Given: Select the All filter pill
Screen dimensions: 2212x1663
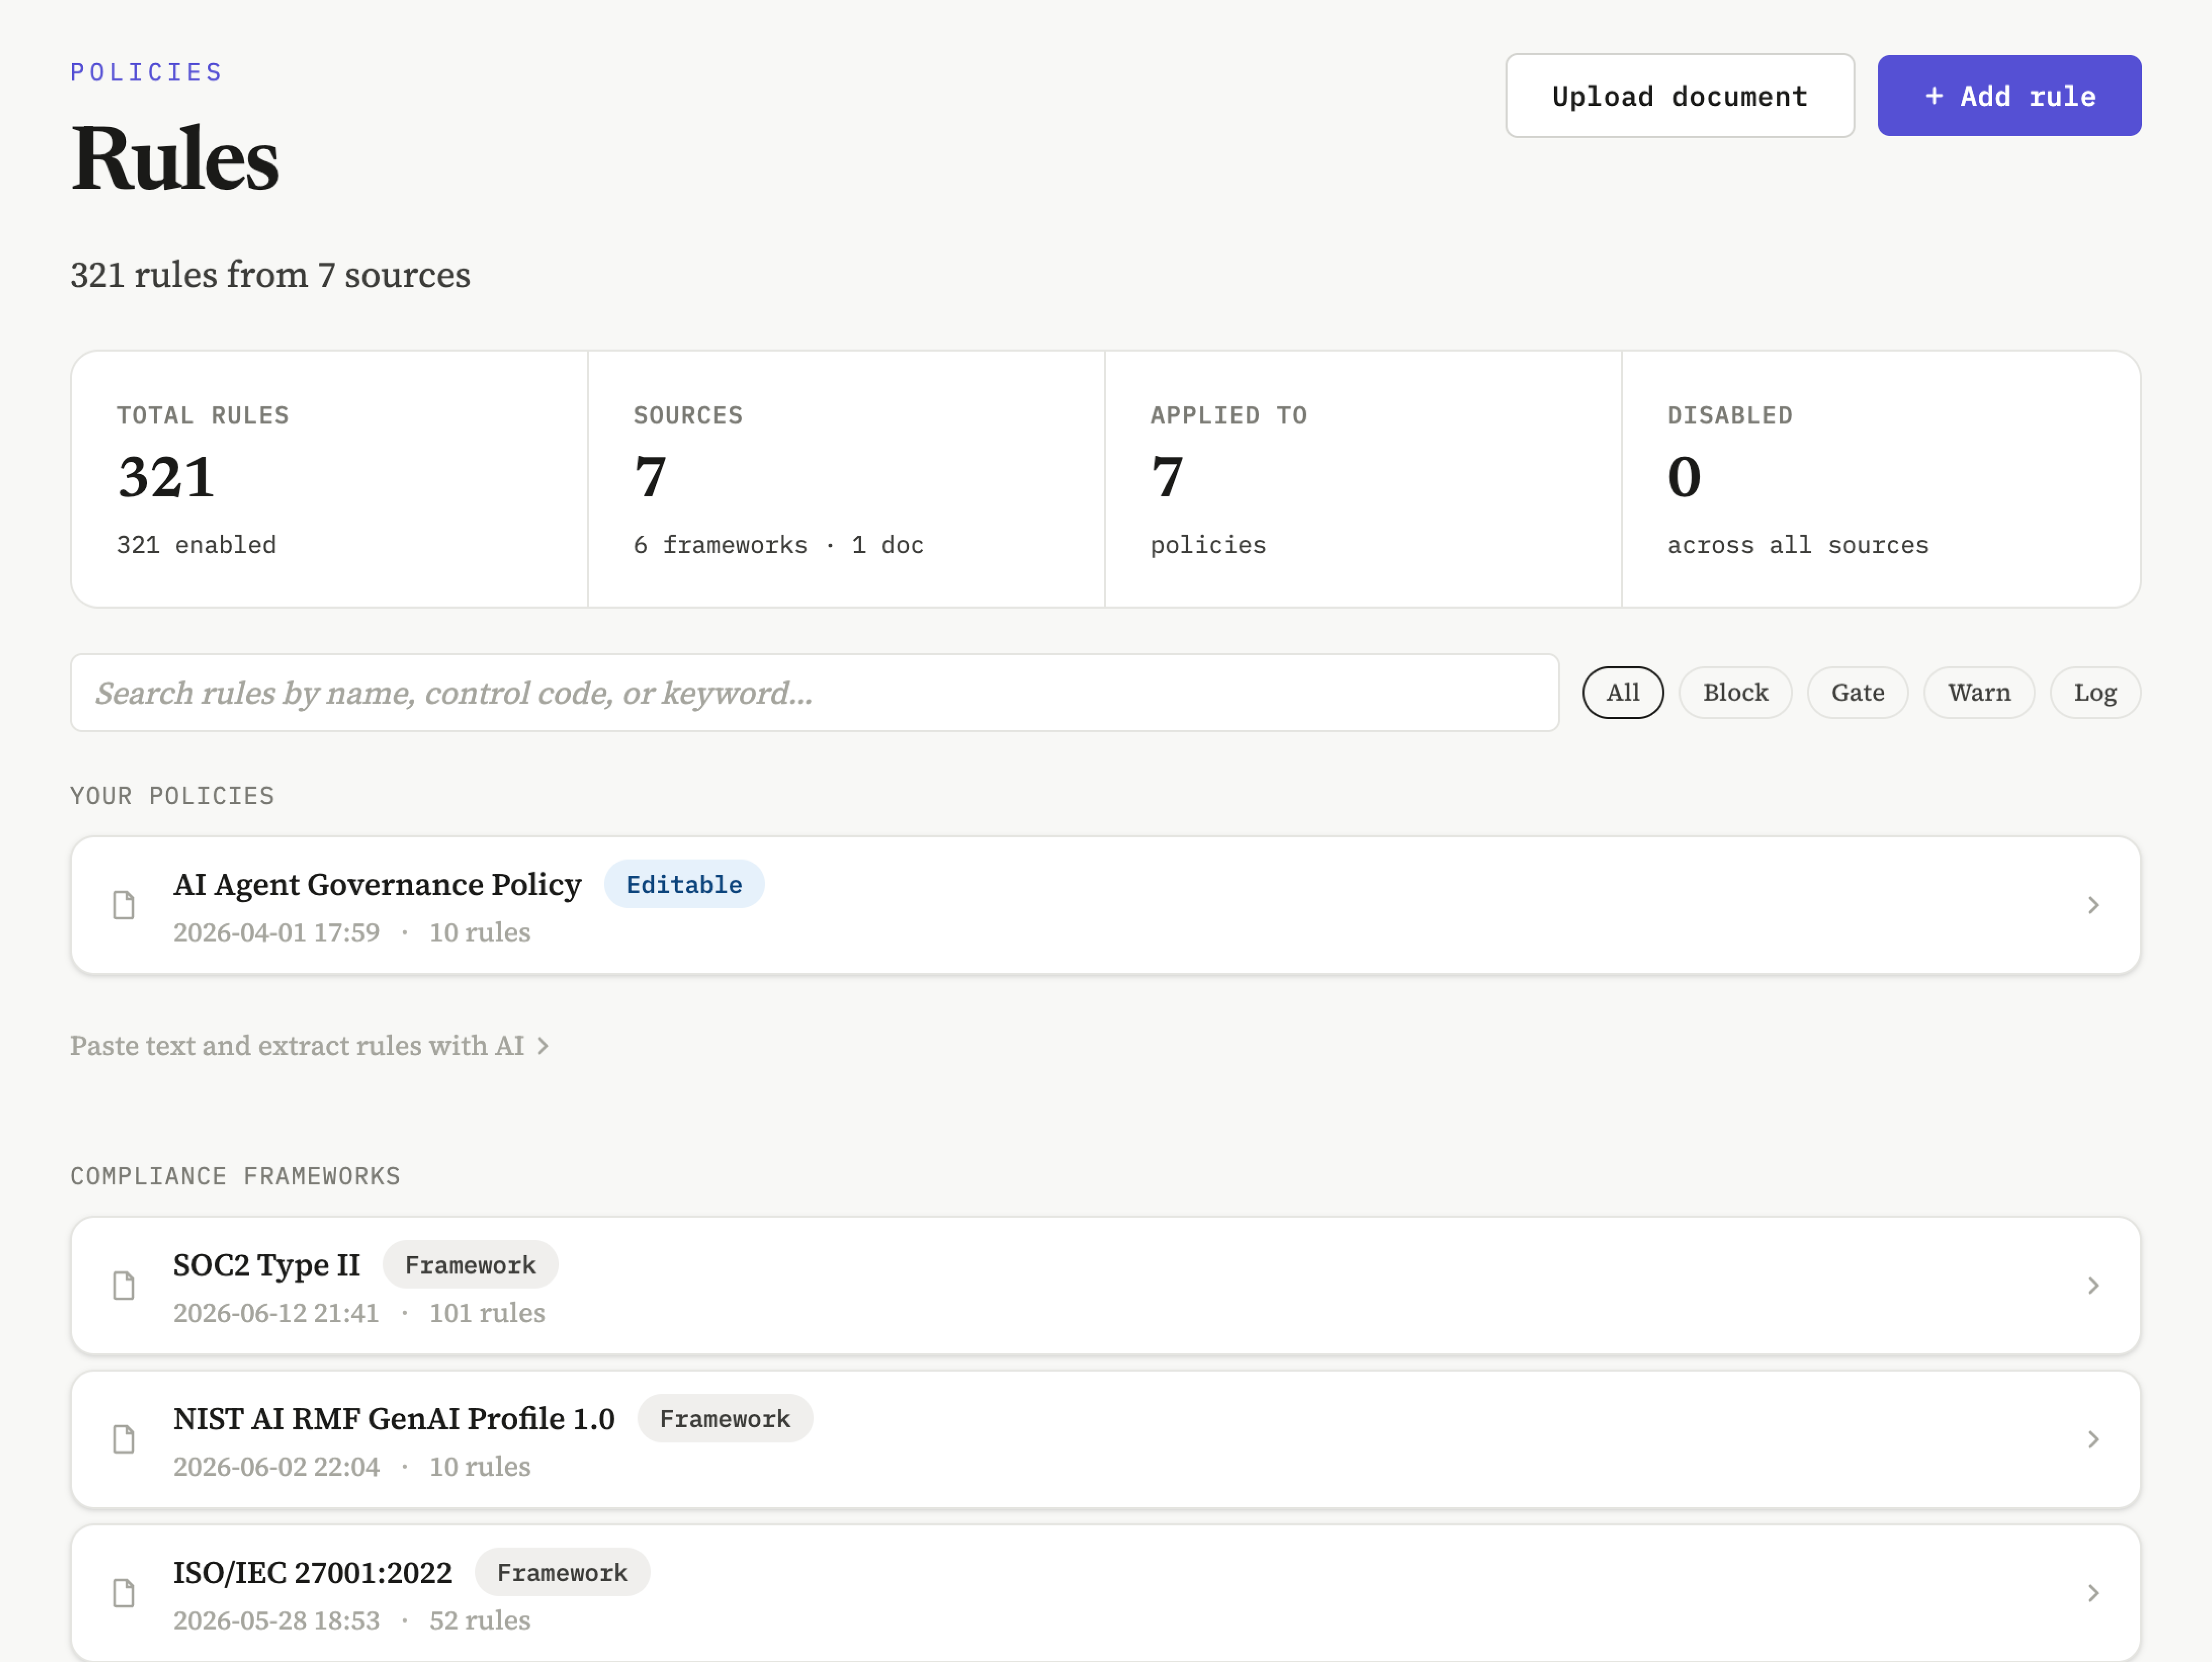Looking at the screenshot, I should [x=1623, y=693].
